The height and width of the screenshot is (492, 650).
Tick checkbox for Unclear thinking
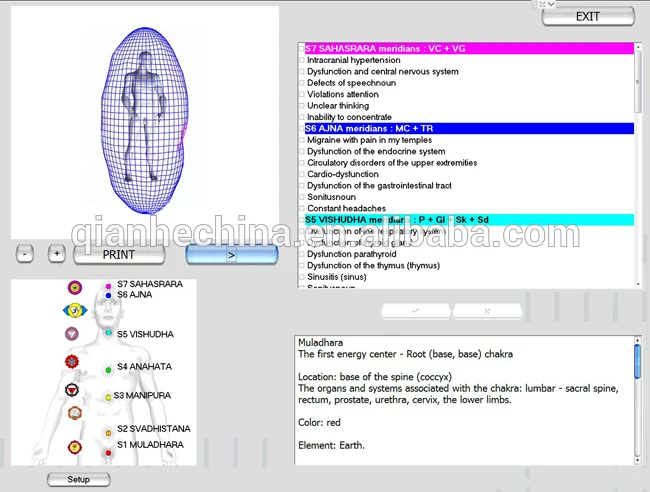[302, 106]
